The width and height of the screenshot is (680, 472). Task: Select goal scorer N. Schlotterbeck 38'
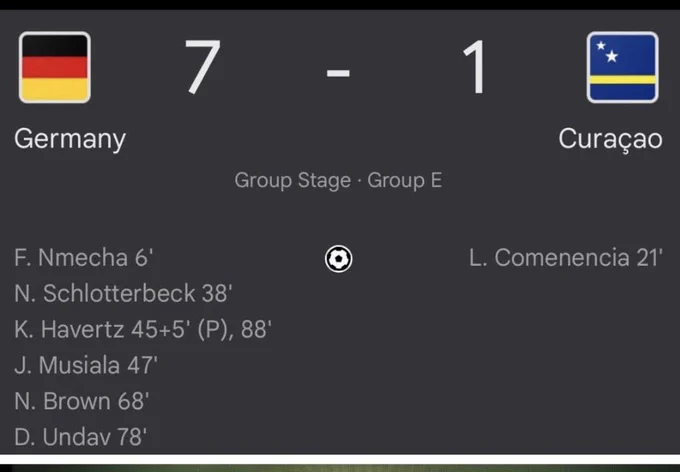(123, 293)
